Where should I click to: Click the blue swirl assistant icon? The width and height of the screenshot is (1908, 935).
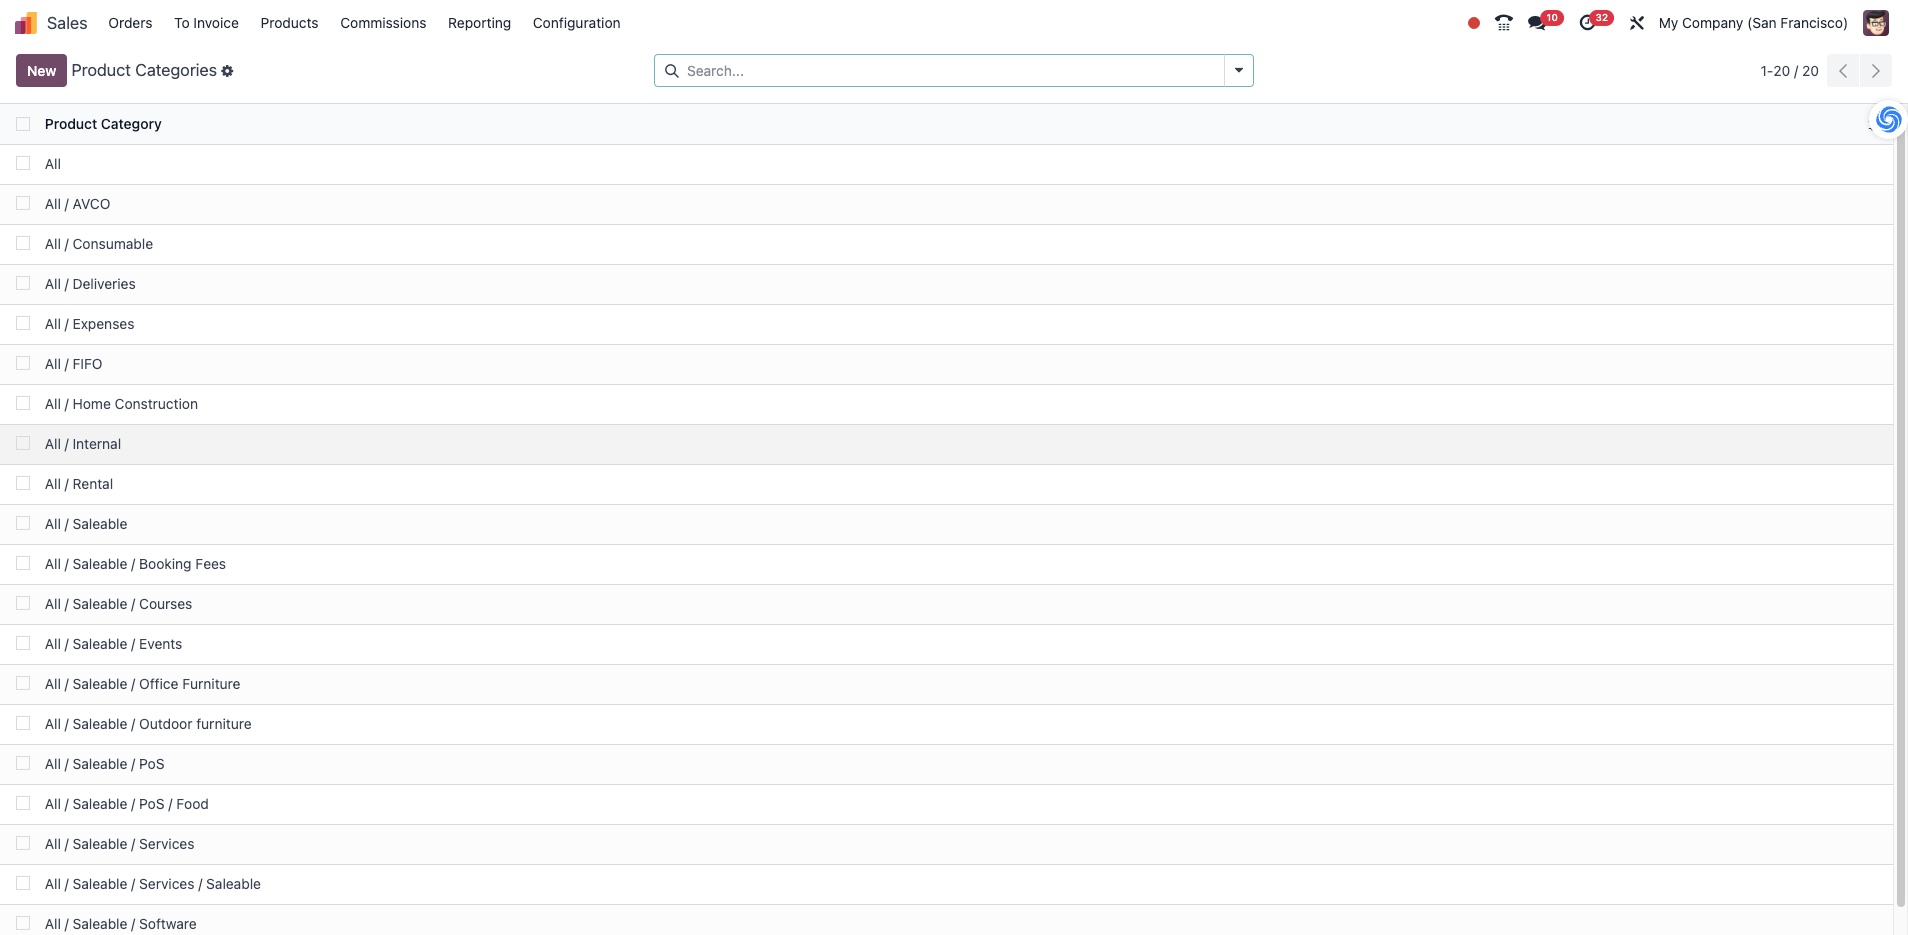tap(1888, 120)
